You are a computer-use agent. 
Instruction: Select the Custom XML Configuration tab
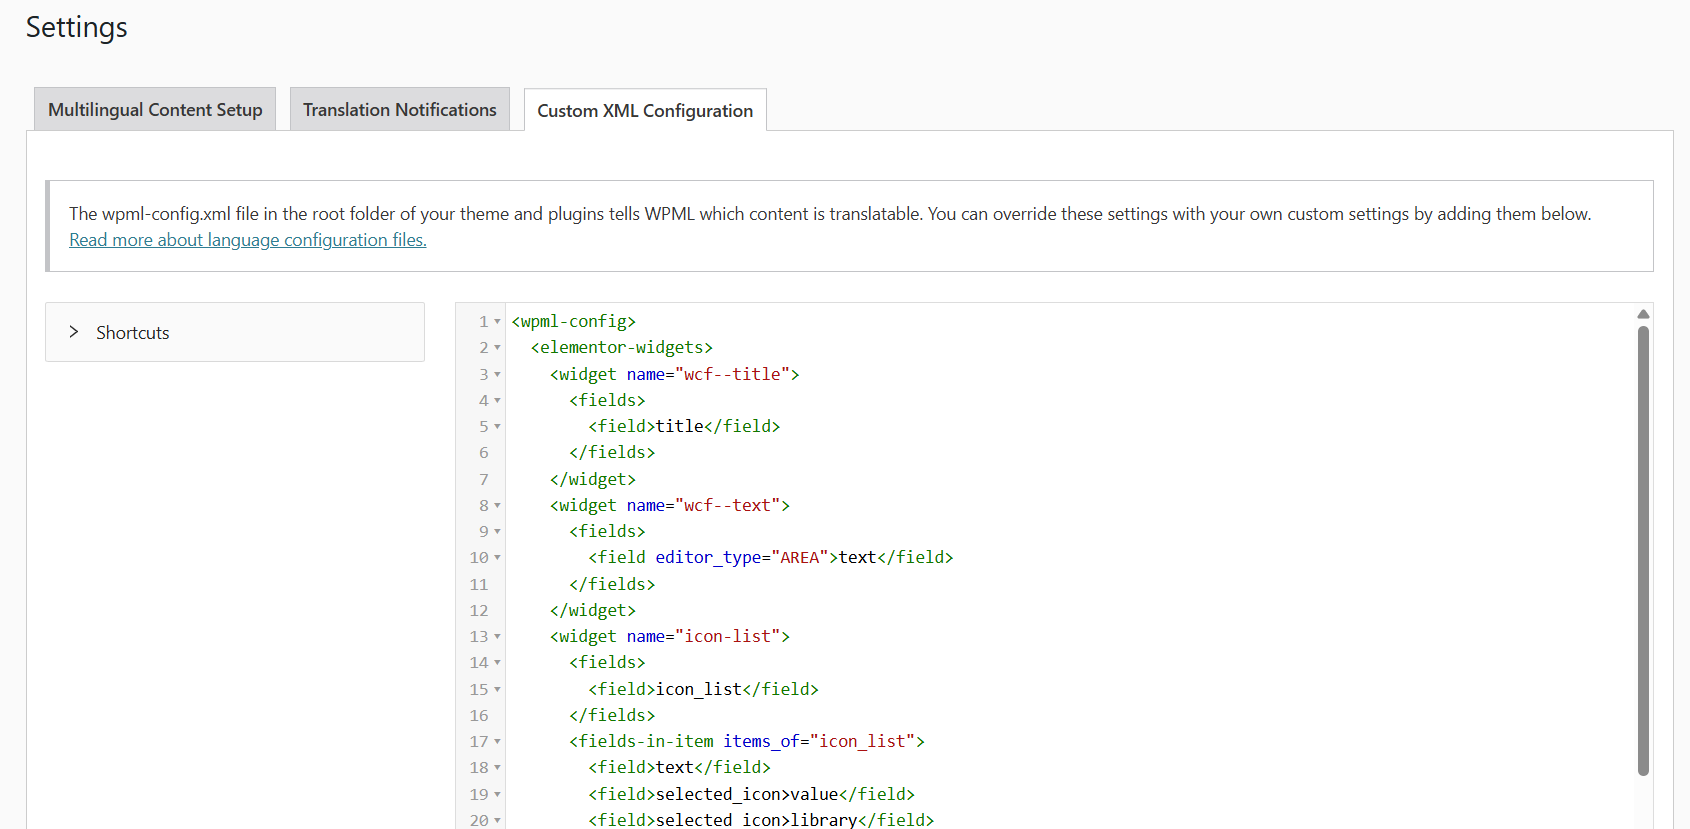pyautogui.click(x=645, y=110)
